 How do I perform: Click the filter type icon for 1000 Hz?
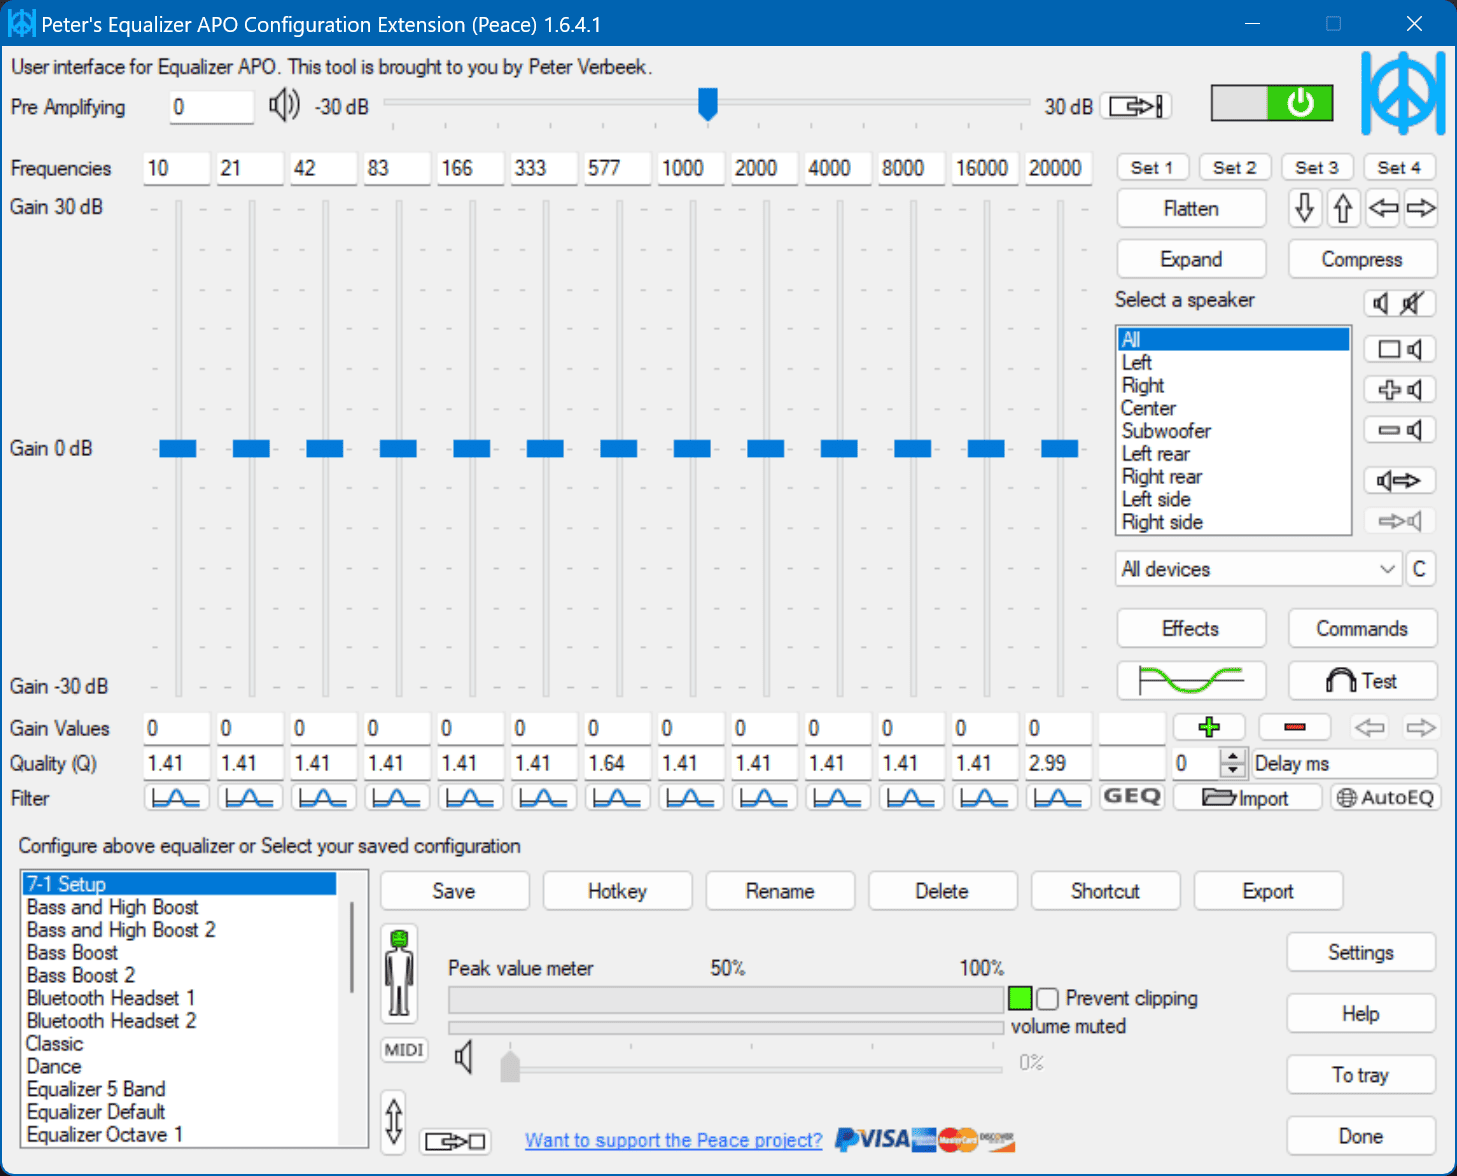[691, 798]
